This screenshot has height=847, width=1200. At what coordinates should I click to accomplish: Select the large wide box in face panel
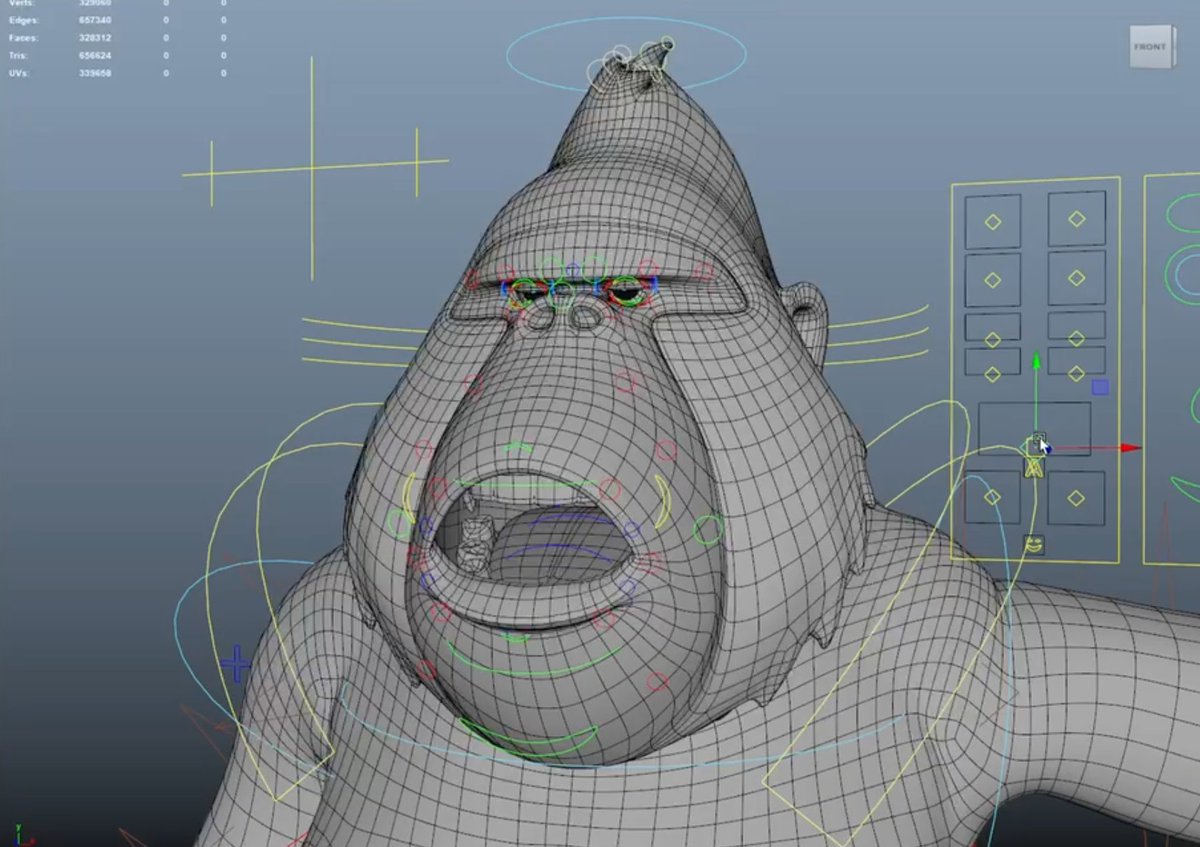(x=1034, y=429)
